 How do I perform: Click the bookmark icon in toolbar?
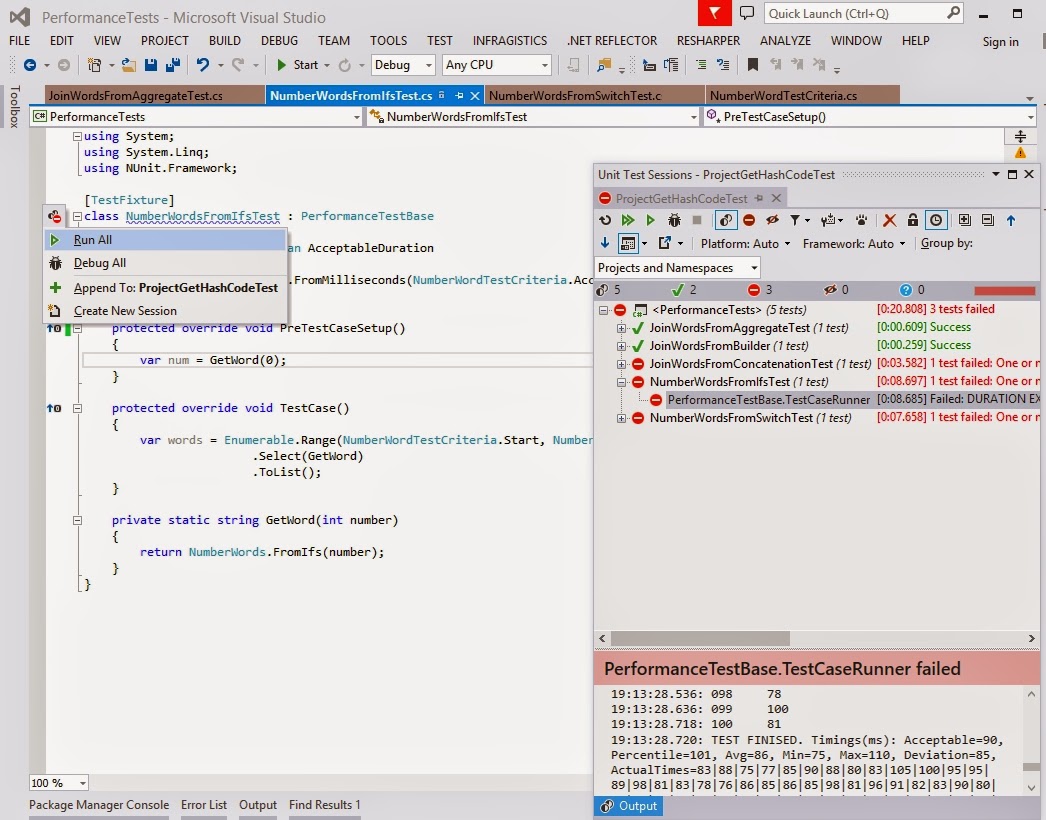[752, 65]
